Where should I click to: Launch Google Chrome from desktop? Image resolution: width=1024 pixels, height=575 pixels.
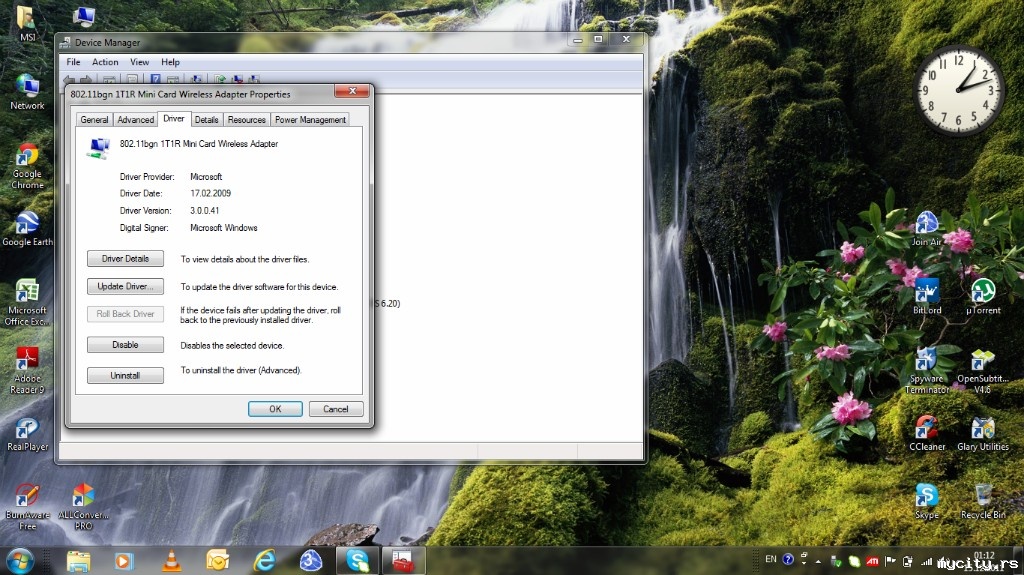[27, 167]
